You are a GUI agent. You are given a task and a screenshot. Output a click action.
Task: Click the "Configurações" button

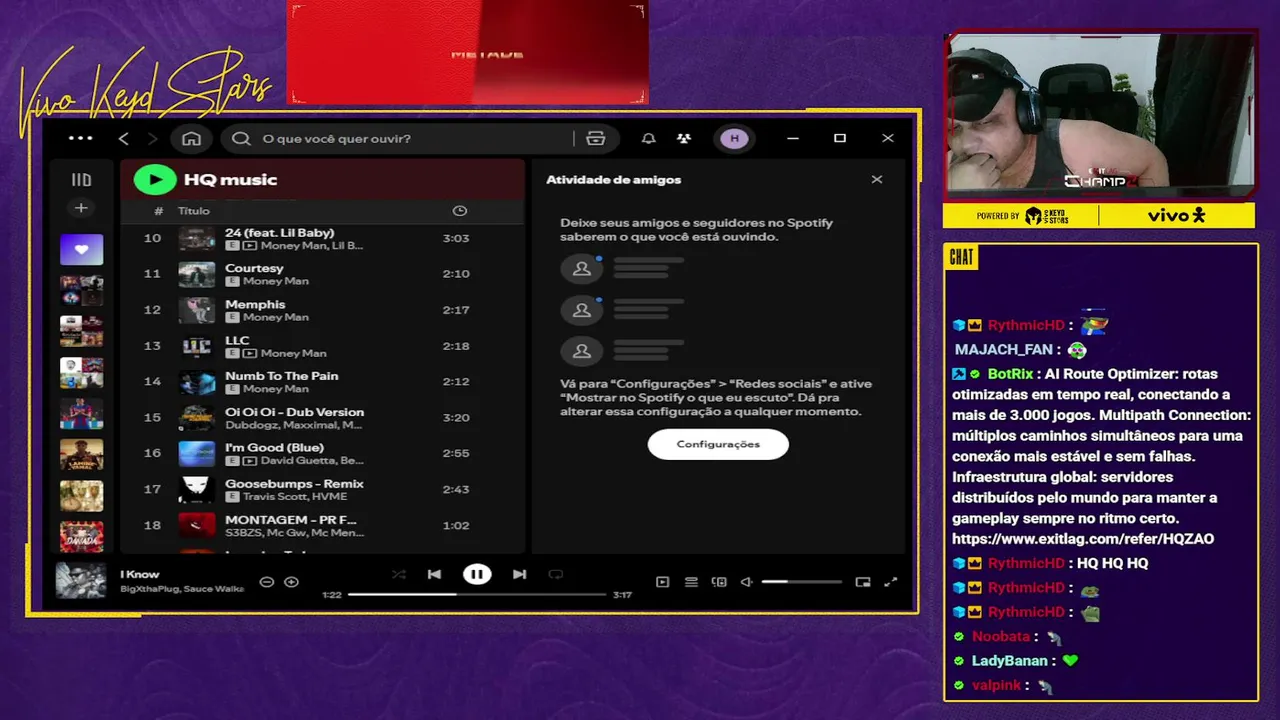tap(718, 444)
